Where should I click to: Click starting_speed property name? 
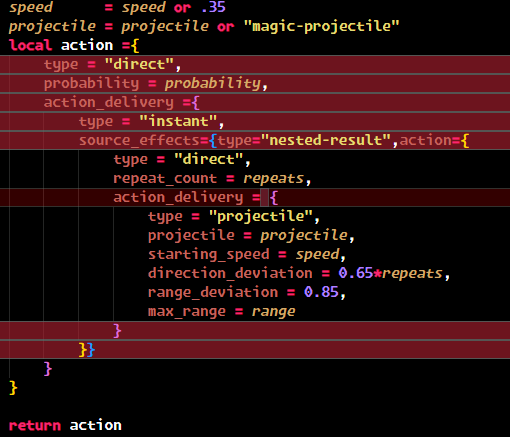tap(209, 254)
